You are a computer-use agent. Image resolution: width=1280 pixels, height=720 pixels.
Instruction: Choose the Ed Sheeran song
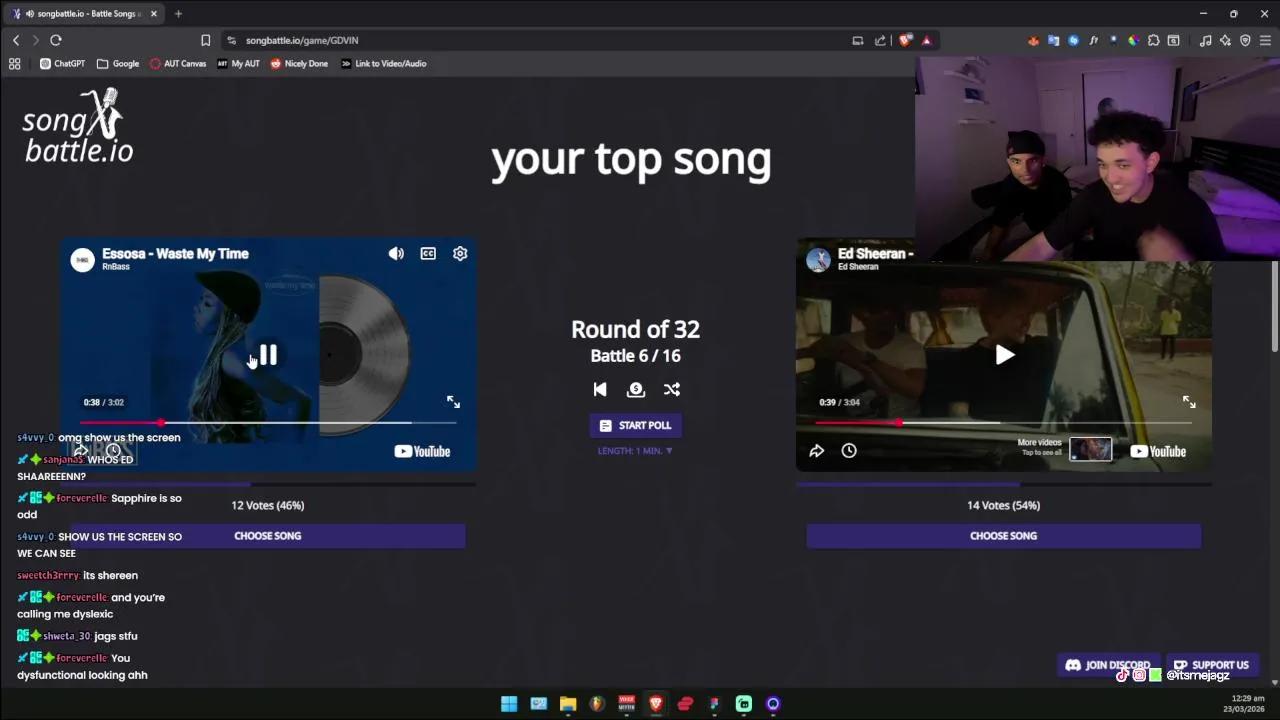[1004, 536]
